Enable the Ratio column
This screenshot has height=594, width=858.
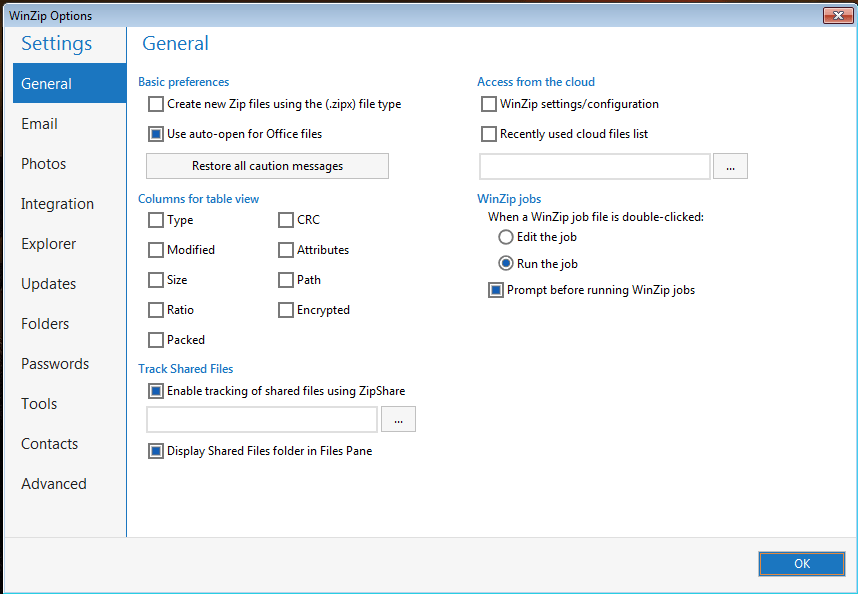156,310
